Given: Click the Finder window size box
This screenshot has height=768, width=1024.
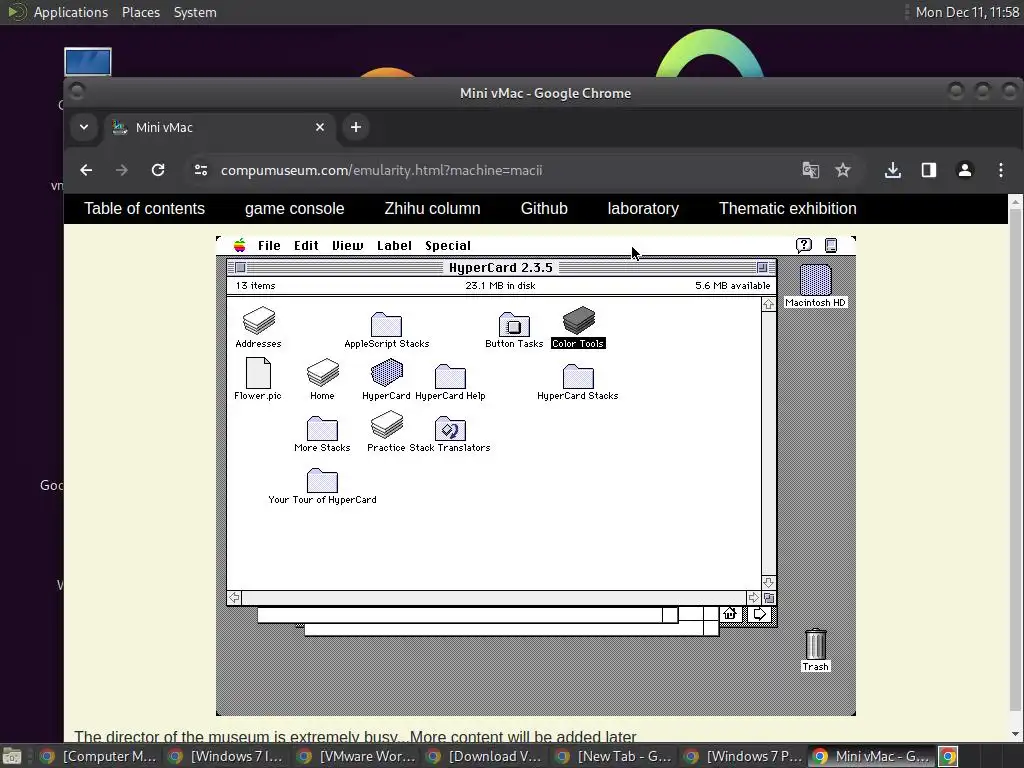Looking at the screenshot, I should 769,598.
